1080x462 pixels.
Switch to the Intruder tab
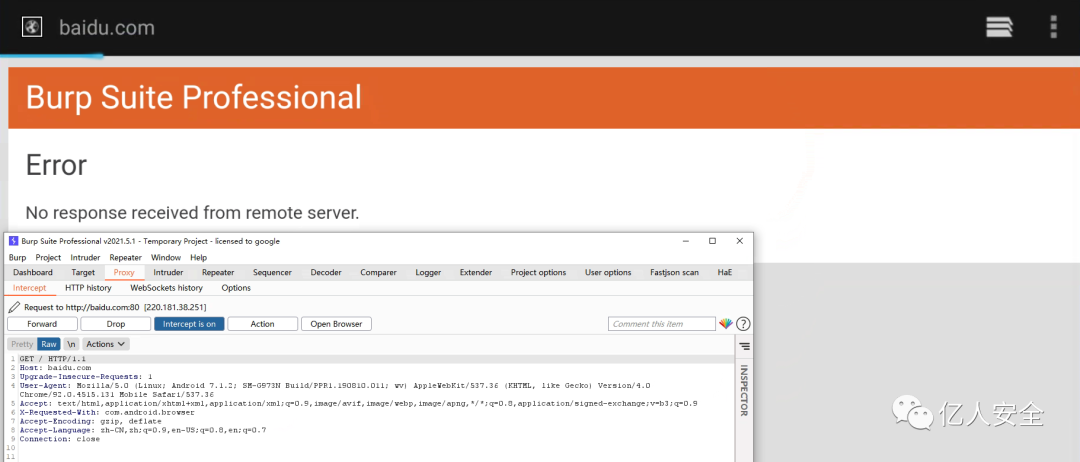168,273
